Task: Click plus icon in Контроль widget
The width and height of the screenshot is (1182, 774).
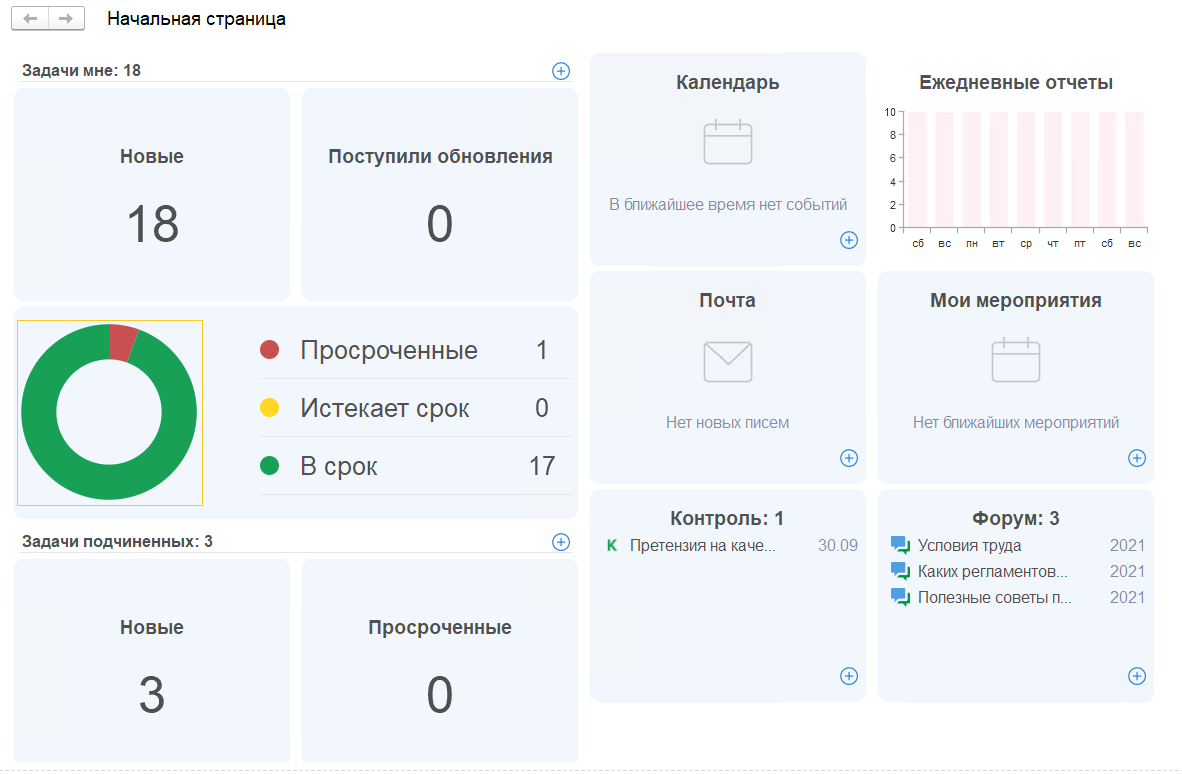Action: point(849,676)
